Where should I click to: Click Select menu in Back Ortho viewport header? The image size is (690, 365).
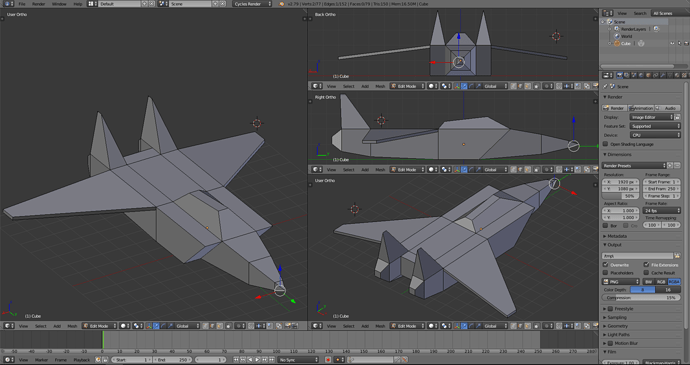click(x=349, y=86)
